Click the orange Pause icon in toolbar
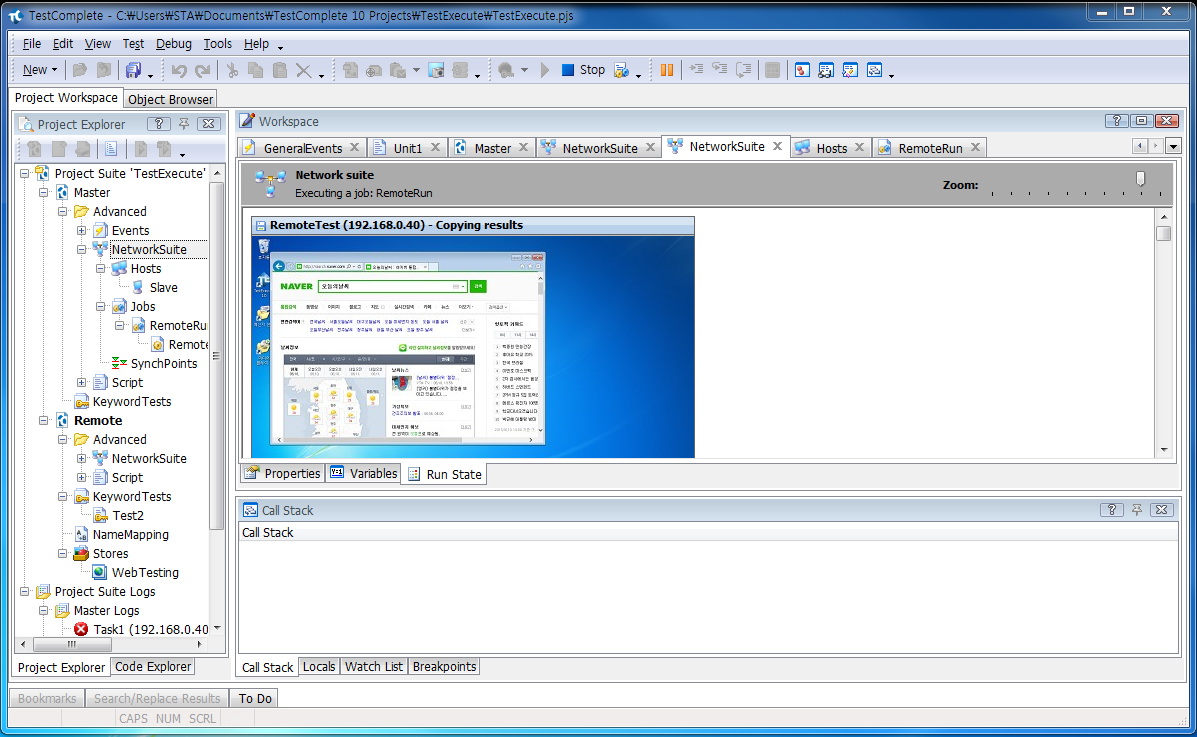This screenshot has height=737, width=1197. pos(667,70)
